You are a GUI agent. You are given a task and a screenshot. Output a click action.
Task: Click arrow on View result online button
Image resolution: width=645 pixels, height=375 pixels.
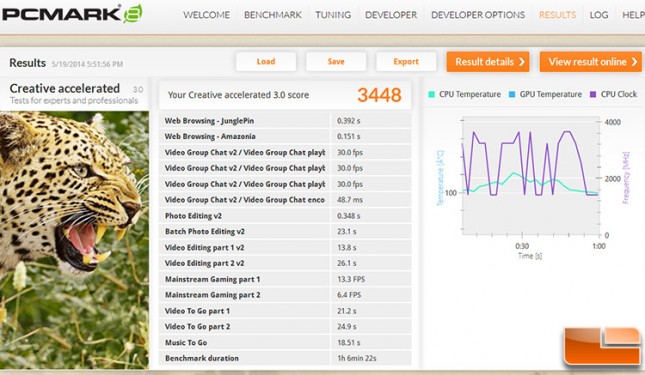(634, 62)
